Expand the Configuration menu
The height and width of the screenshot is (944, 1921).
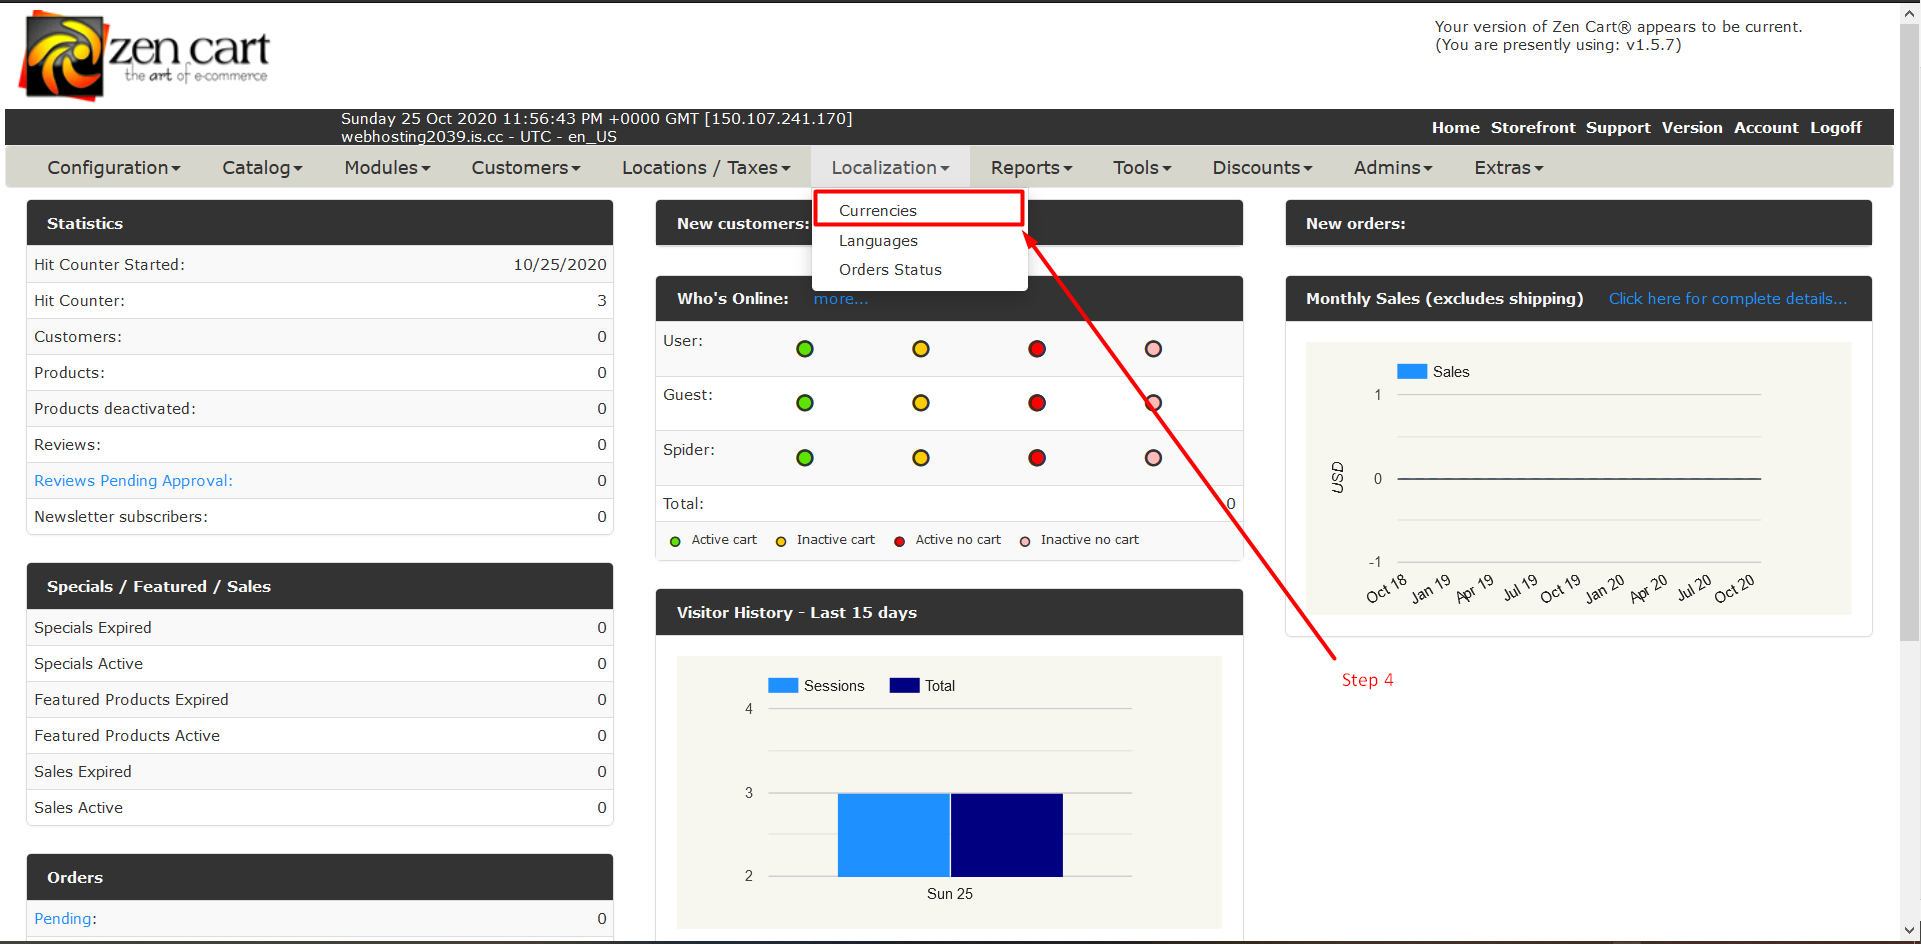pos(114,167)
